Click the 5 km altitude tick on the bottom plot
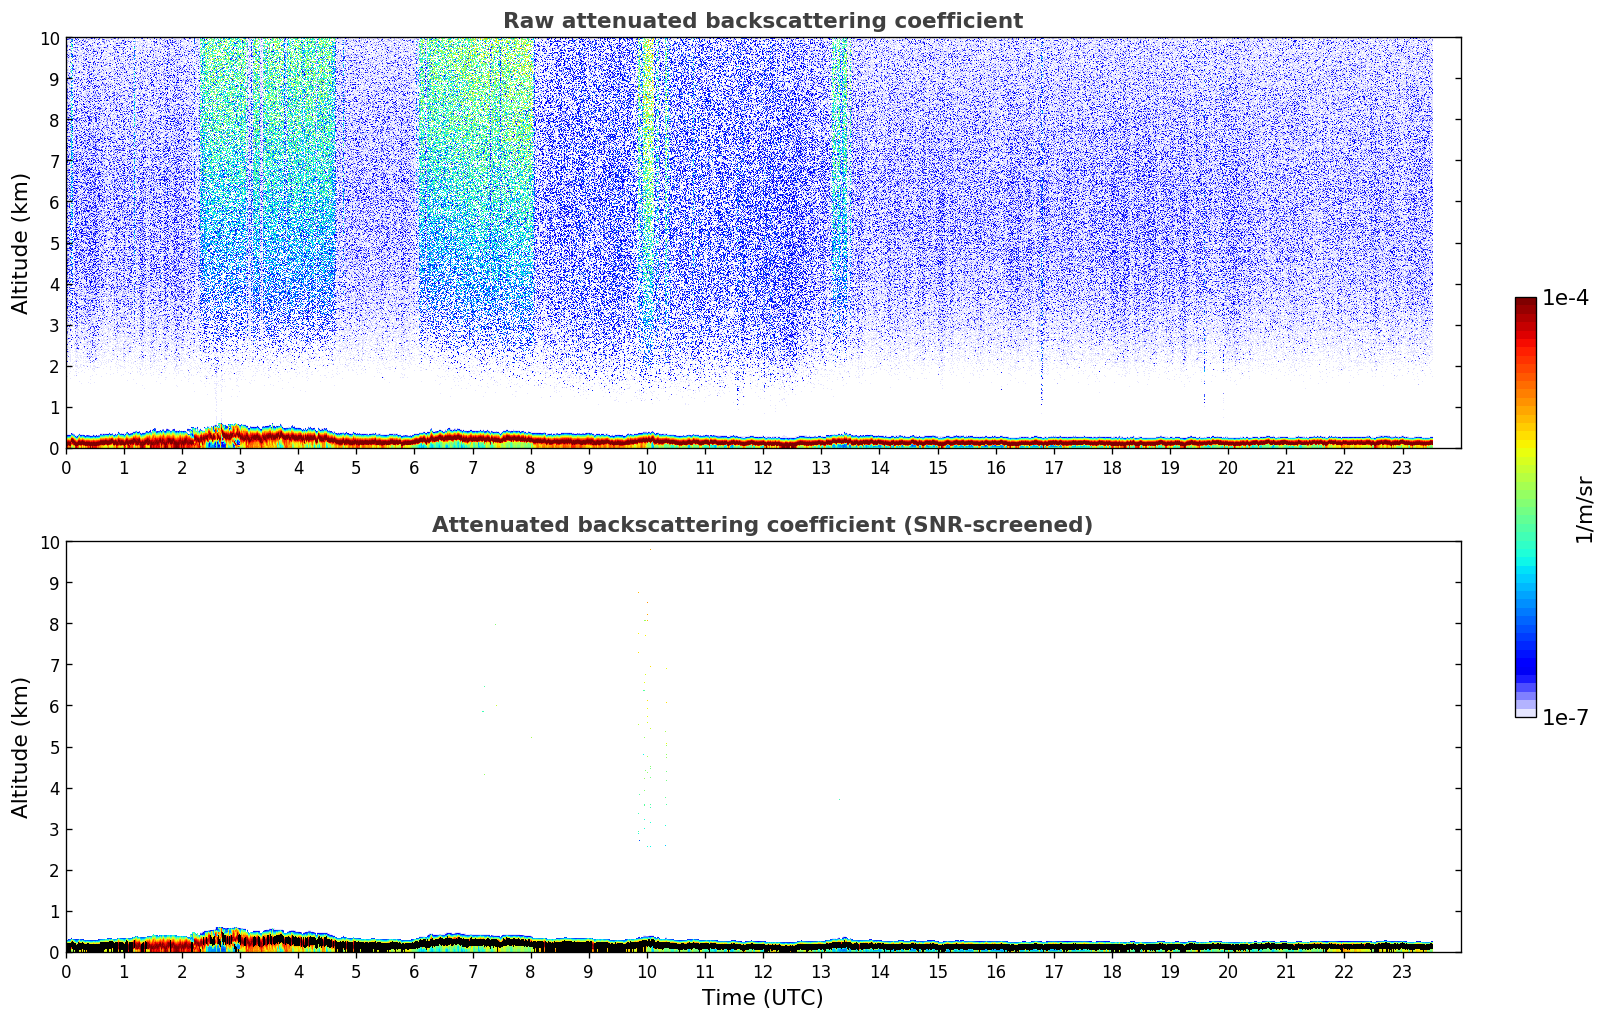 click(53, 747)
